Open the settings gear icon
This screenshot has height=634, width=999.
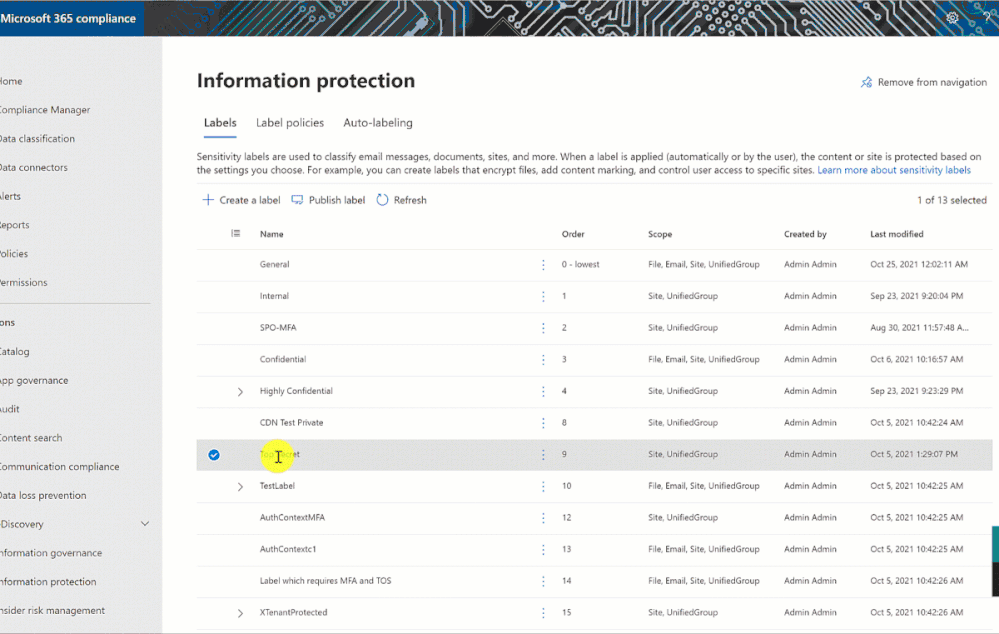[x=952, y=18]
